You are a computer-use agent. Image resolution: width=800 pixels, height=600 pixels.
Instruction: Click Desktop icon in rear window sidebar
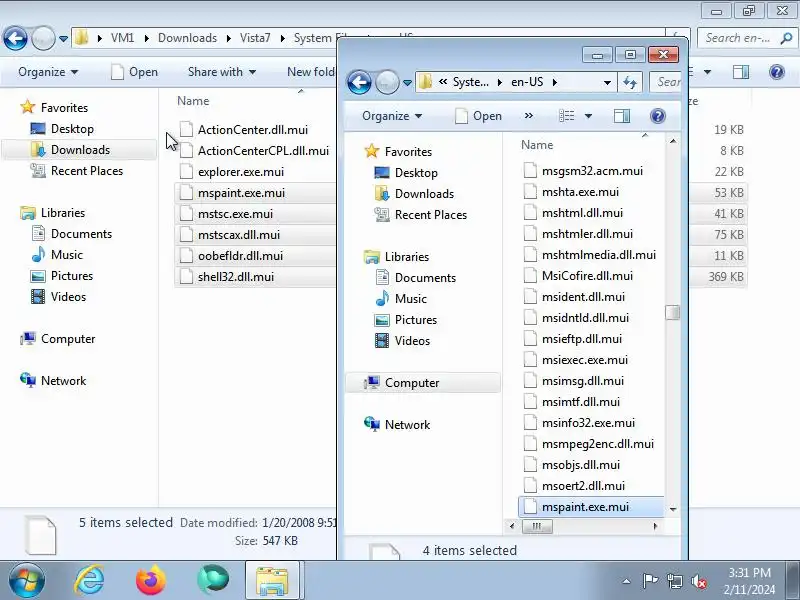38,129
